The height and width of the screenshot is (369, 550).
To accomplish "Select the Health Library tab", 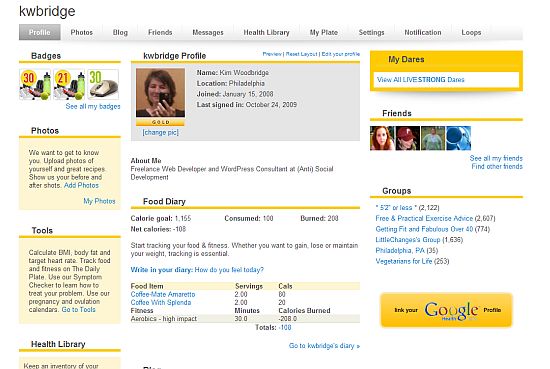I will [266, 32].
